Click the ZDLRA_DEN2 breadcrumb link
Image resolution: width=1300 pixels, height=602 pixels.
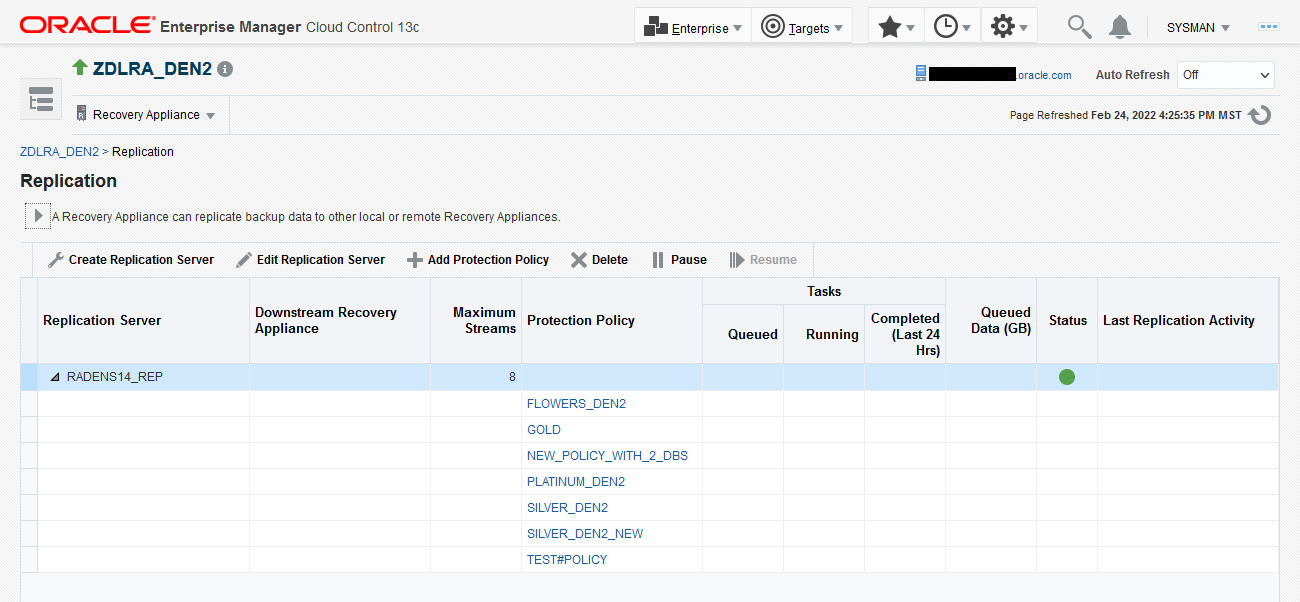tap(59, 152)
